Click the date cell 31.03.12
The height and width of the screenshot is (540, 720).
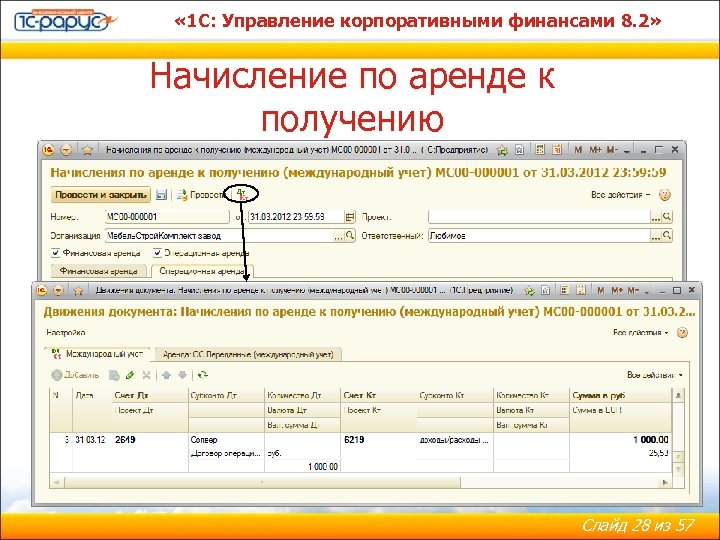click(90, 440)
